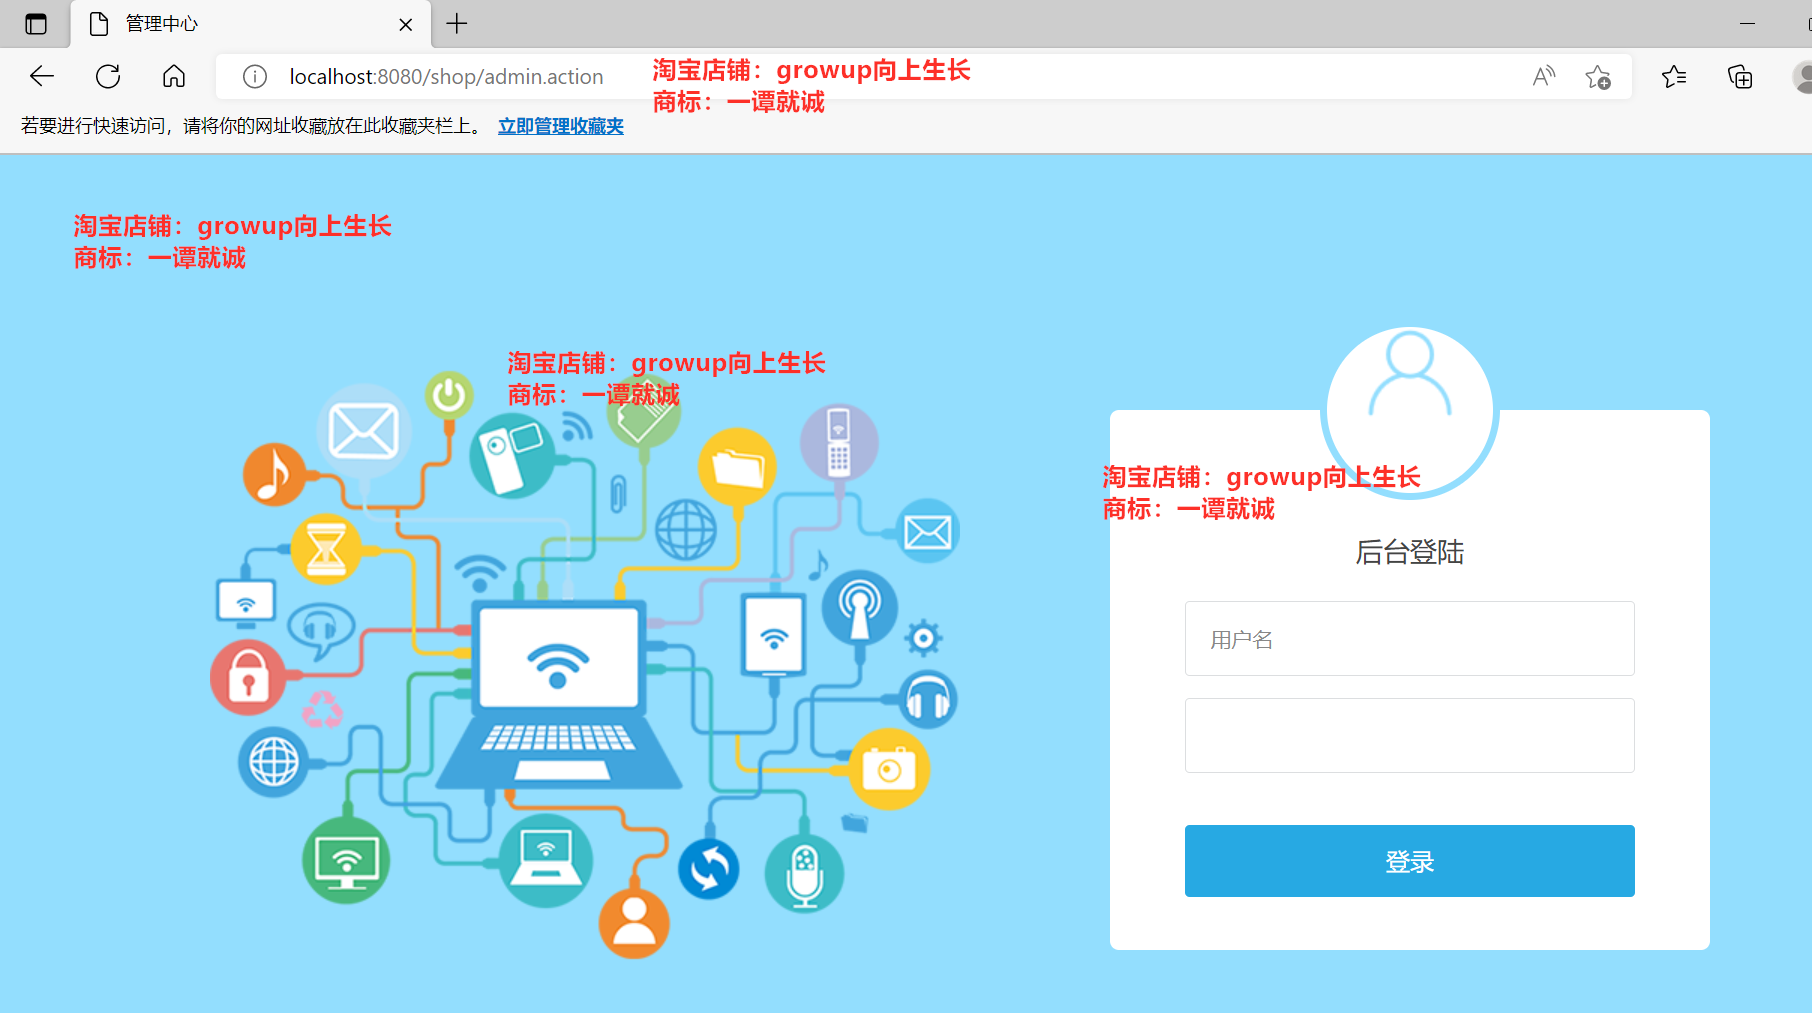Click the 后台登陆 heading
The image size is (1812, 1013).
pyautogui.click(x=1409, y=552)
